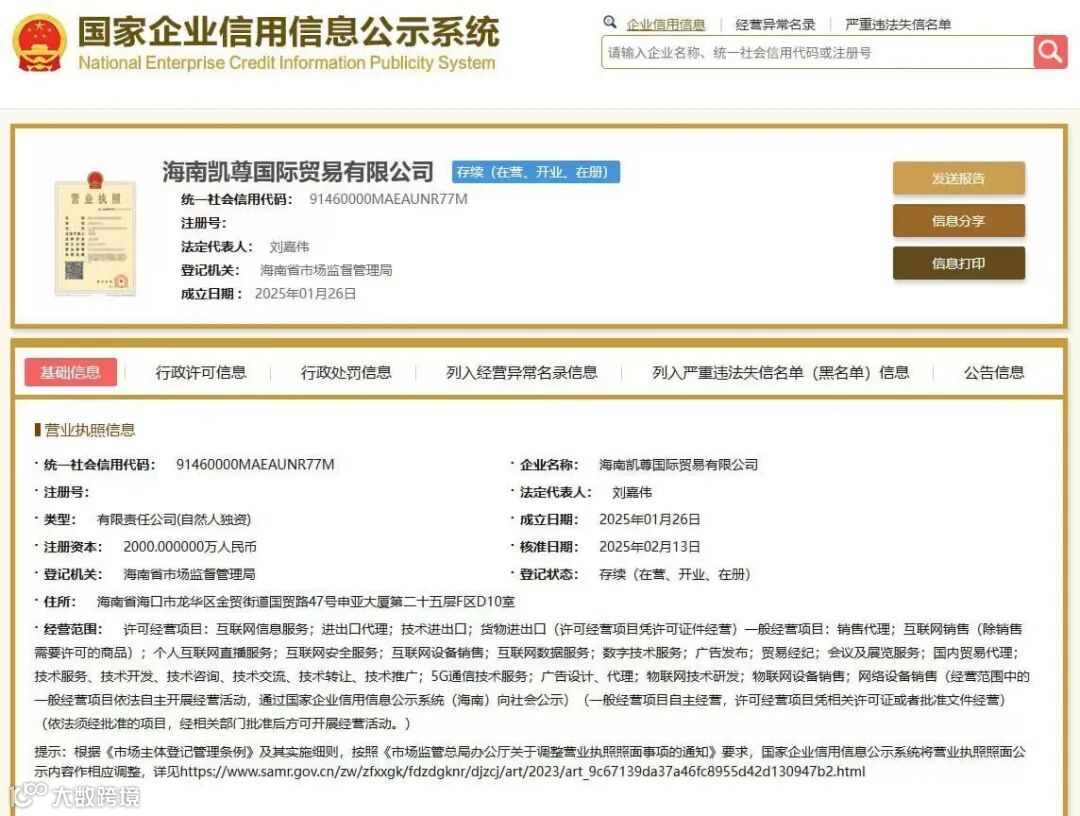
Task: Click the samr.gov.cn notice URL
Action: click(522, 772)
